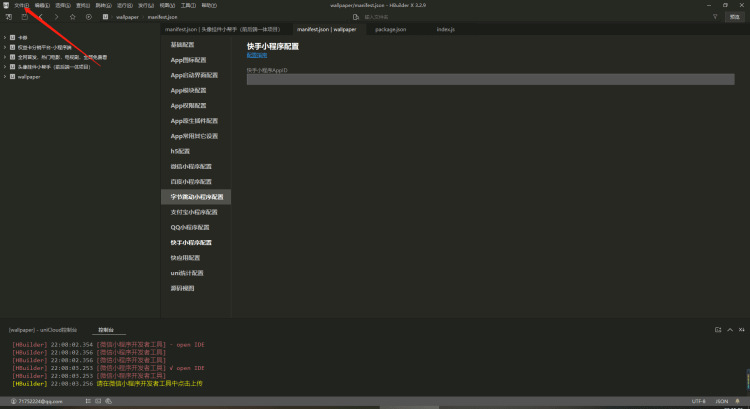Expand the 全网首发 project node
Viewport: 750px width, 409px height.
click(5, 57)
